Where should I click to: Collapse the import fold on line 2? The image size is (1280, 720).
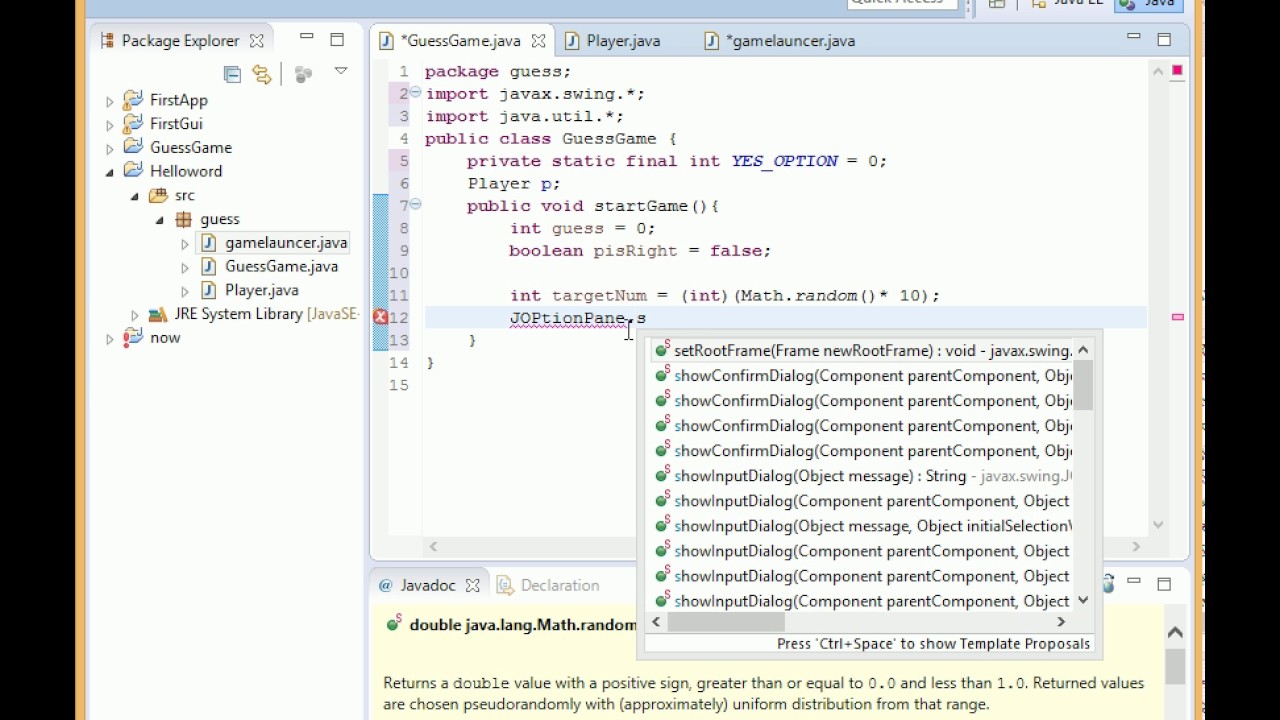(x=415, y=92)
